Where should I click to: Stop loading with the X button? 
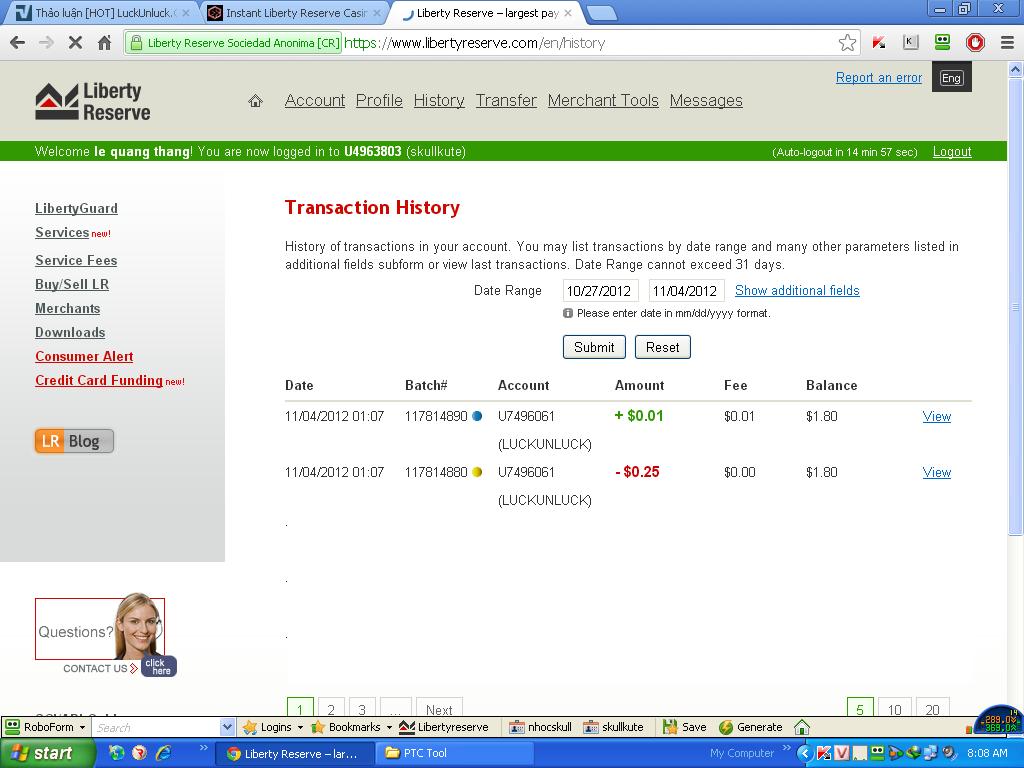pyautogui.click(x=75, y=43)
